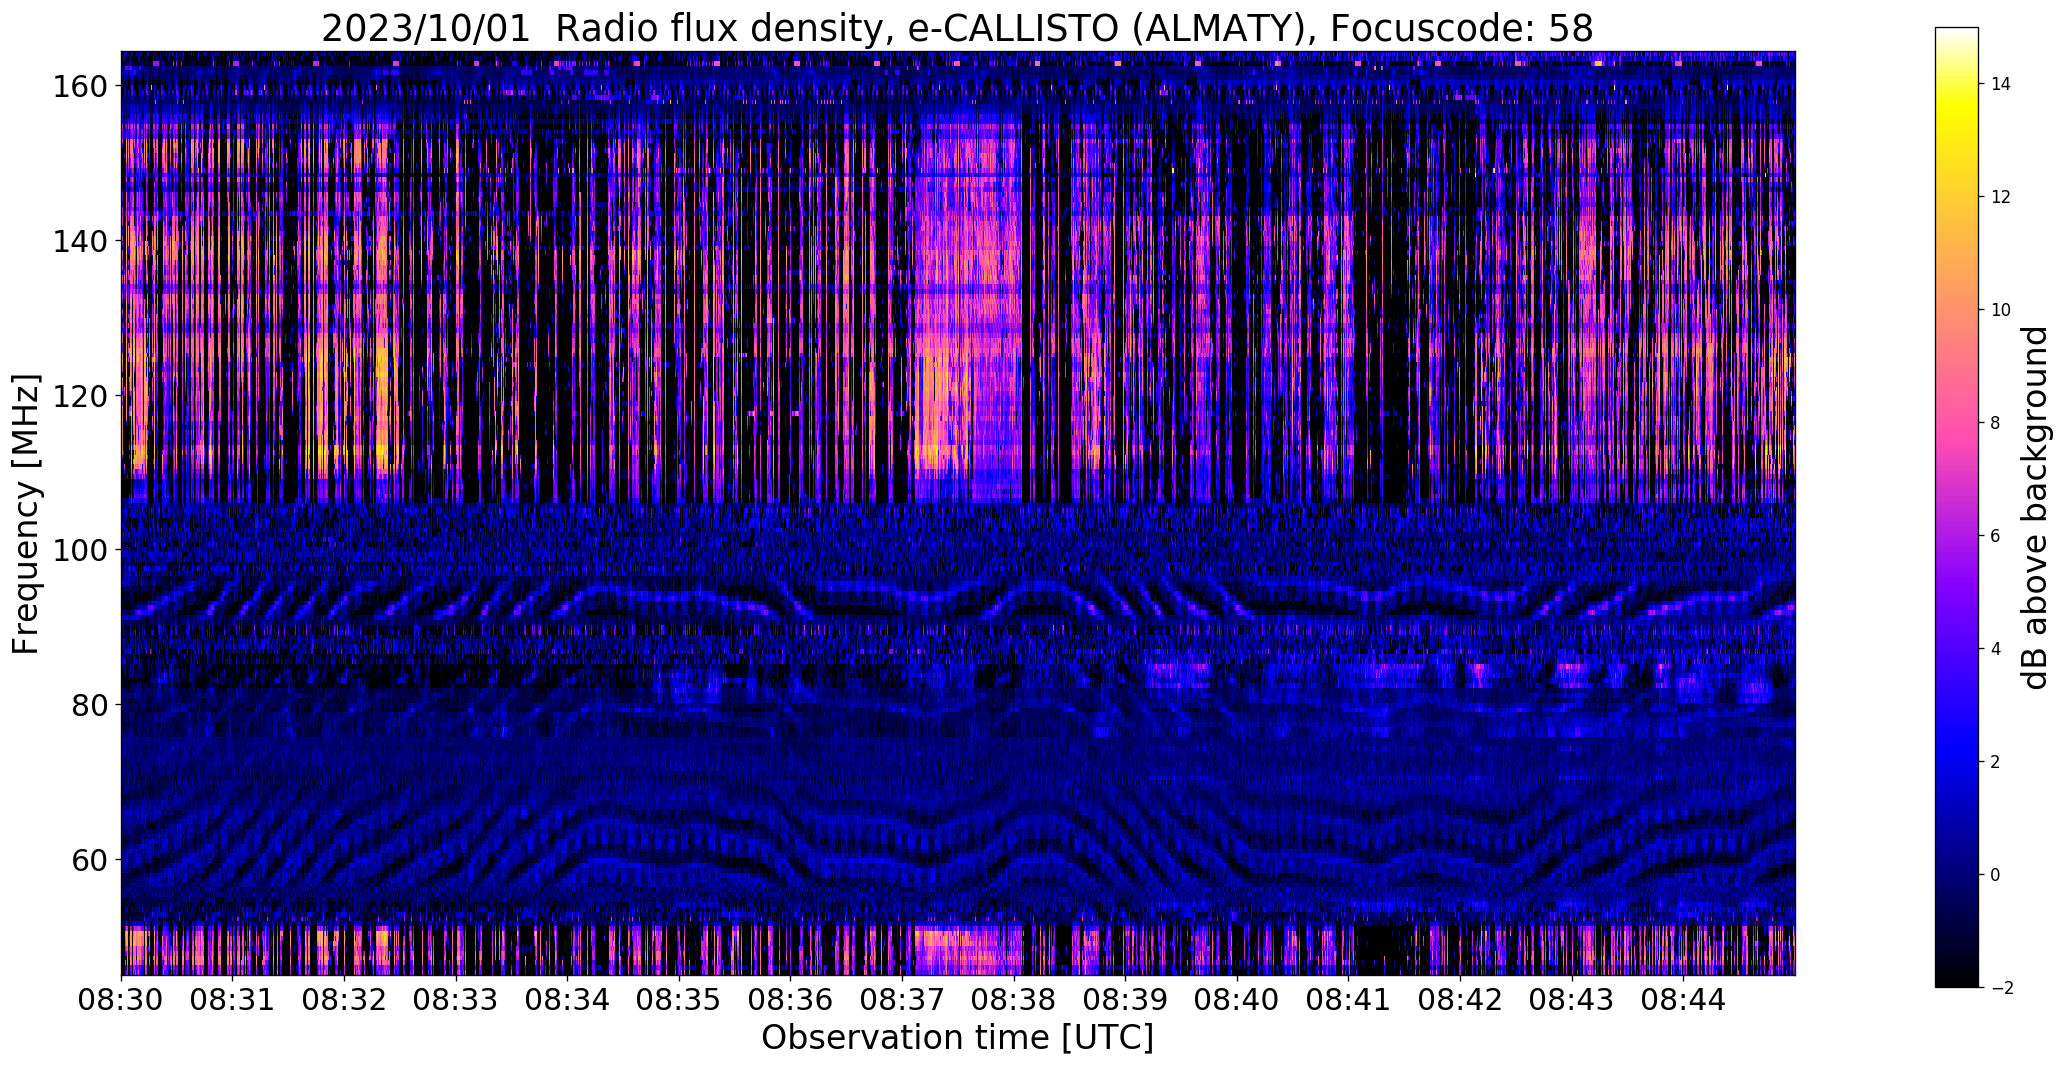Click the colorbar tick value 2
The image size is (2066, 1067).
[1996, 762]
